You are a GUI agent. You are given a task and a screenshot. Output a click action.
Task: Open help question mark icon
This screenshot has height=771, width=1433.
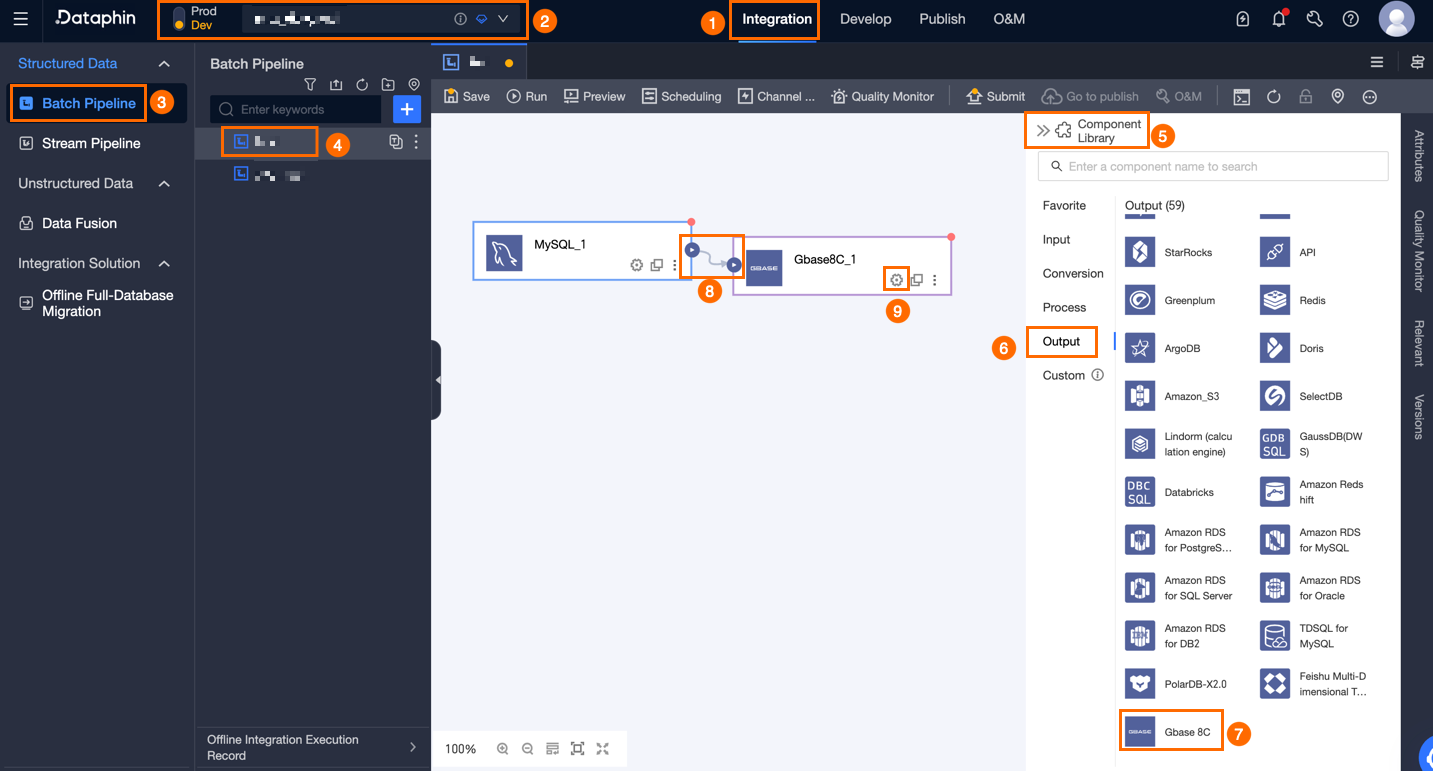click(1351, 19)
